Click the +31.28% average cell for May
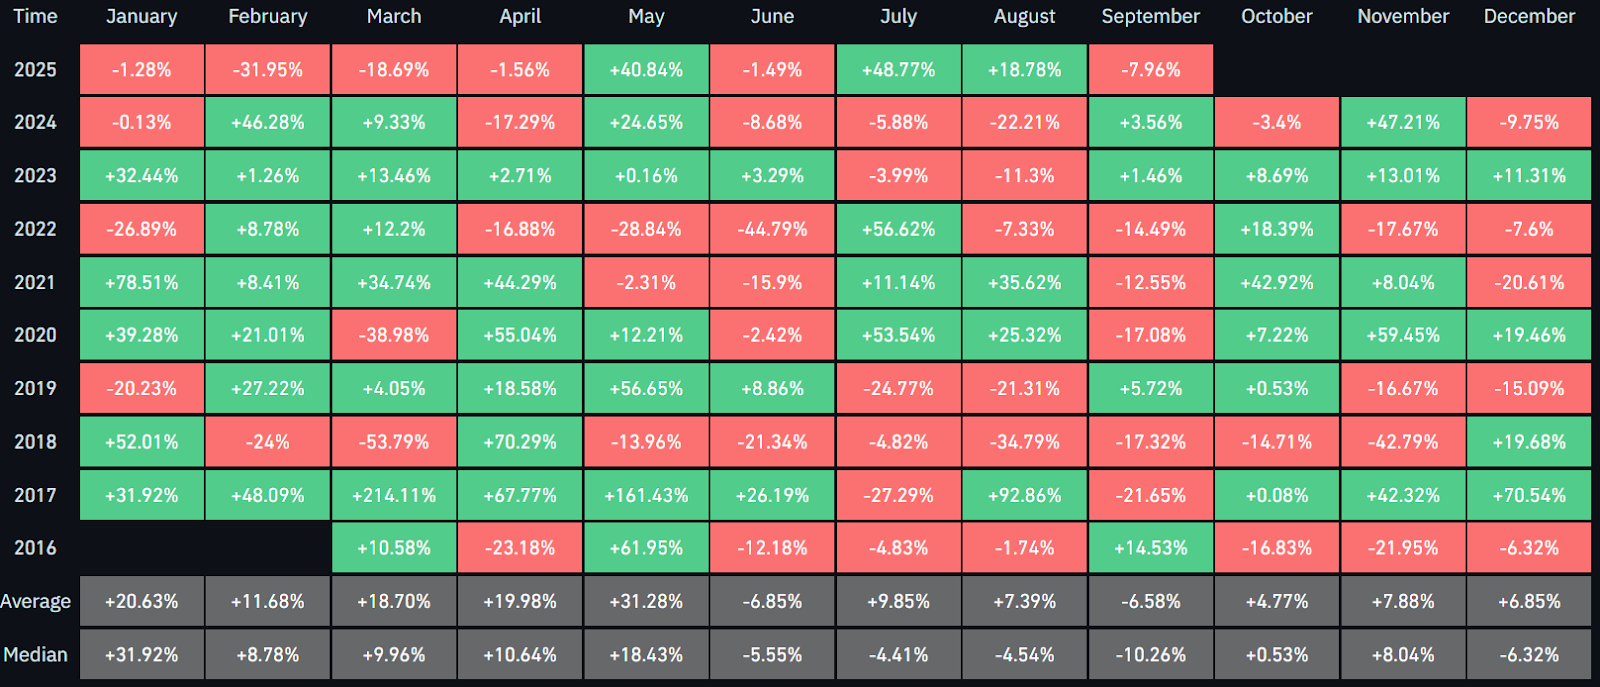This screenshot has width=1600, height=687. (646, 601)
